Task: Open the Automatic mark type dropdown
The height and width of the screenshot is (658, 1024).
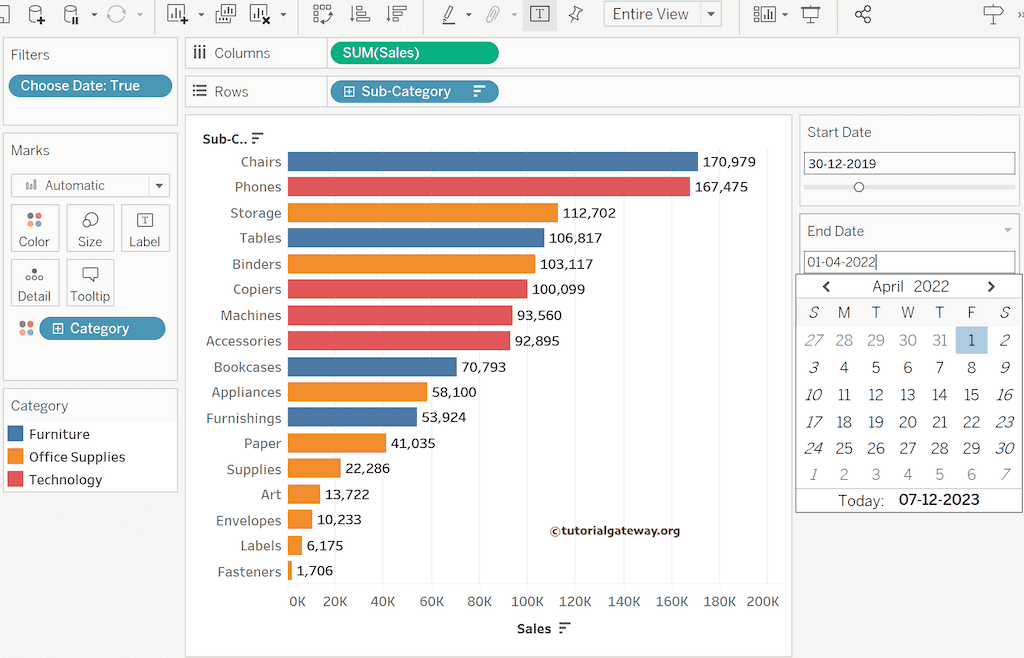Action: tap(158, 185)
